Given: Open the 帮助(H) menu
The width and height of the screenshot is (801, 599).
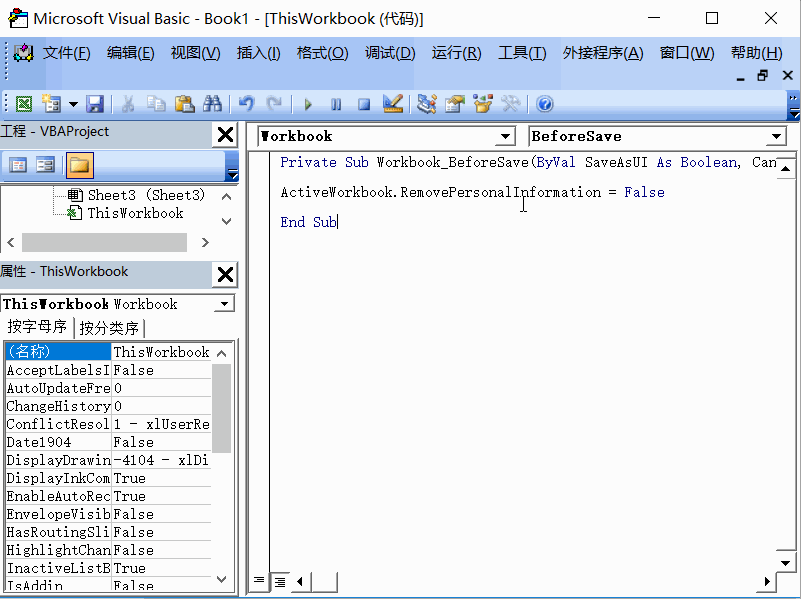Looking at the screenshot, I should (757, 53).
